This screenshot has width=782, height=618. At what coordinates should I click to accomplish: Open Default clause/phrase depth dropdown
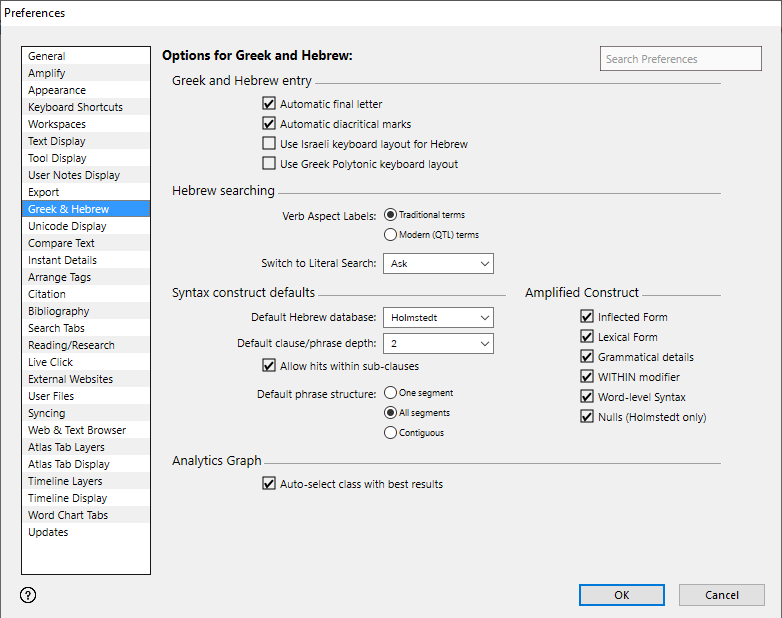pos(438,344)
